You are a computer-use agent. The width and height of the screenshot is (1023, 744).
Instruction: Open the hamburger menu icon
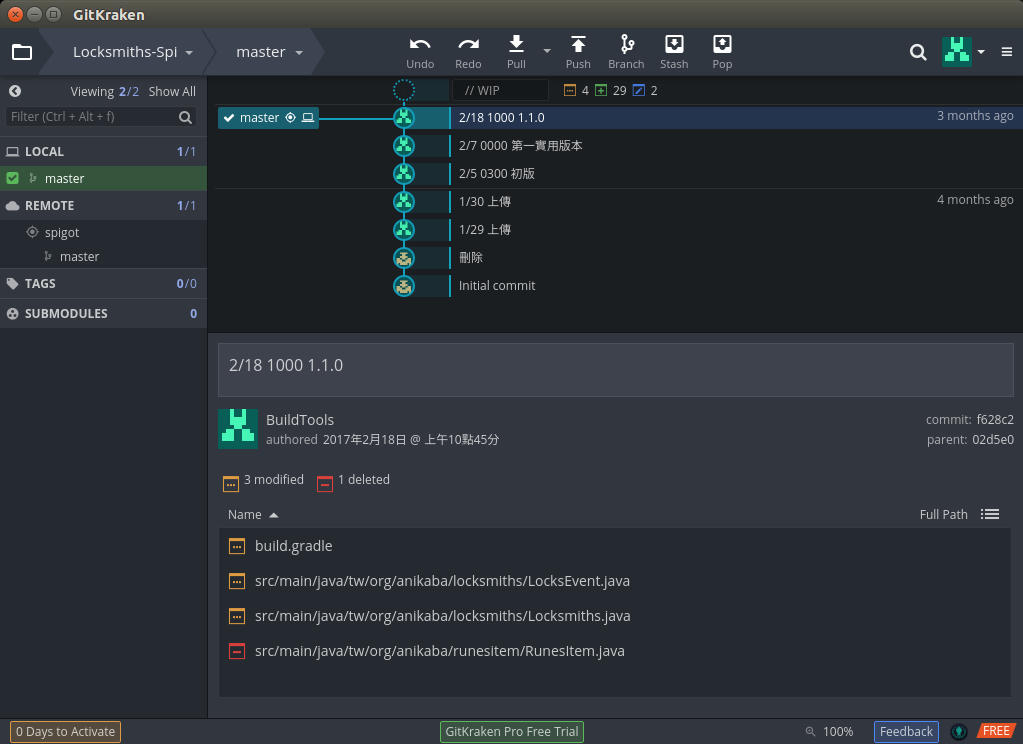pos(1007,52)
